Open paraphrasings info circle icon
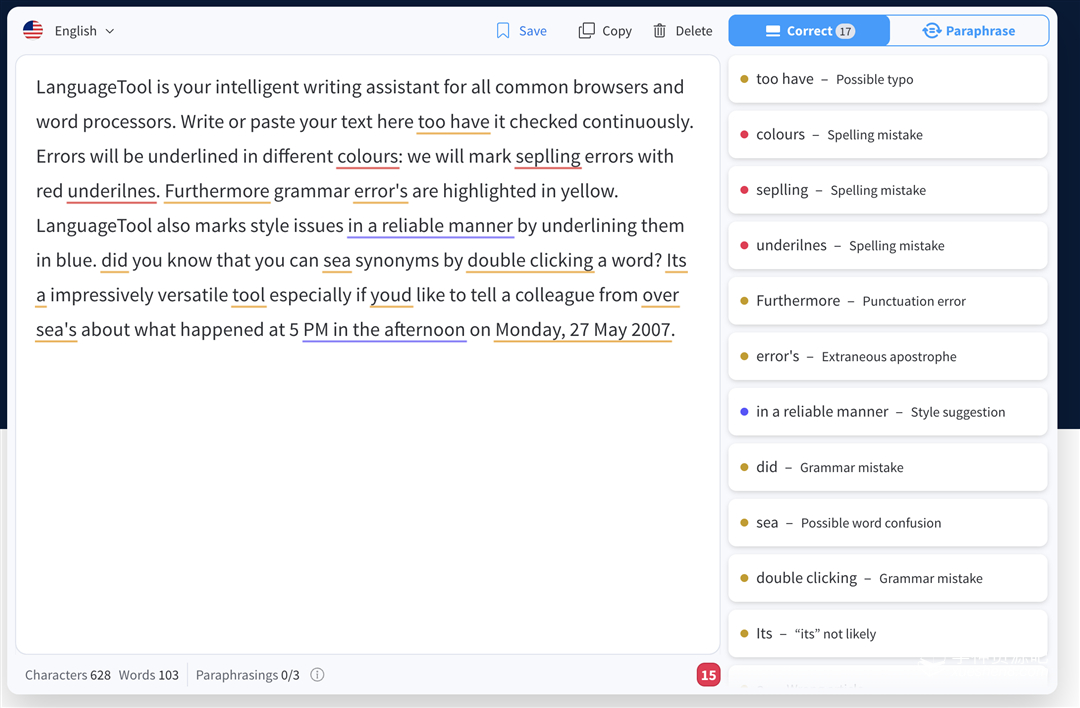 [x=317, y=675]
